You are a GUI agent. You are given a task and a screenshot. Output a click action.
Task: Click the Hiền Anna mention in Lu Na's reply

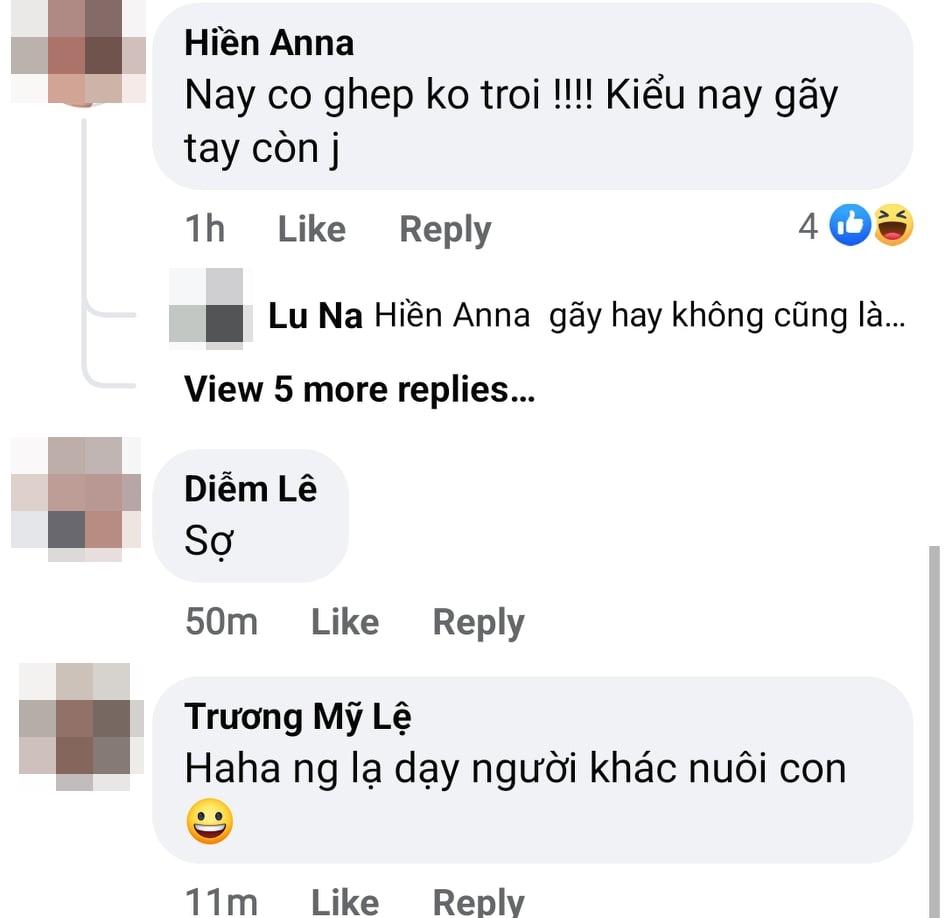[x=451, y=315]
